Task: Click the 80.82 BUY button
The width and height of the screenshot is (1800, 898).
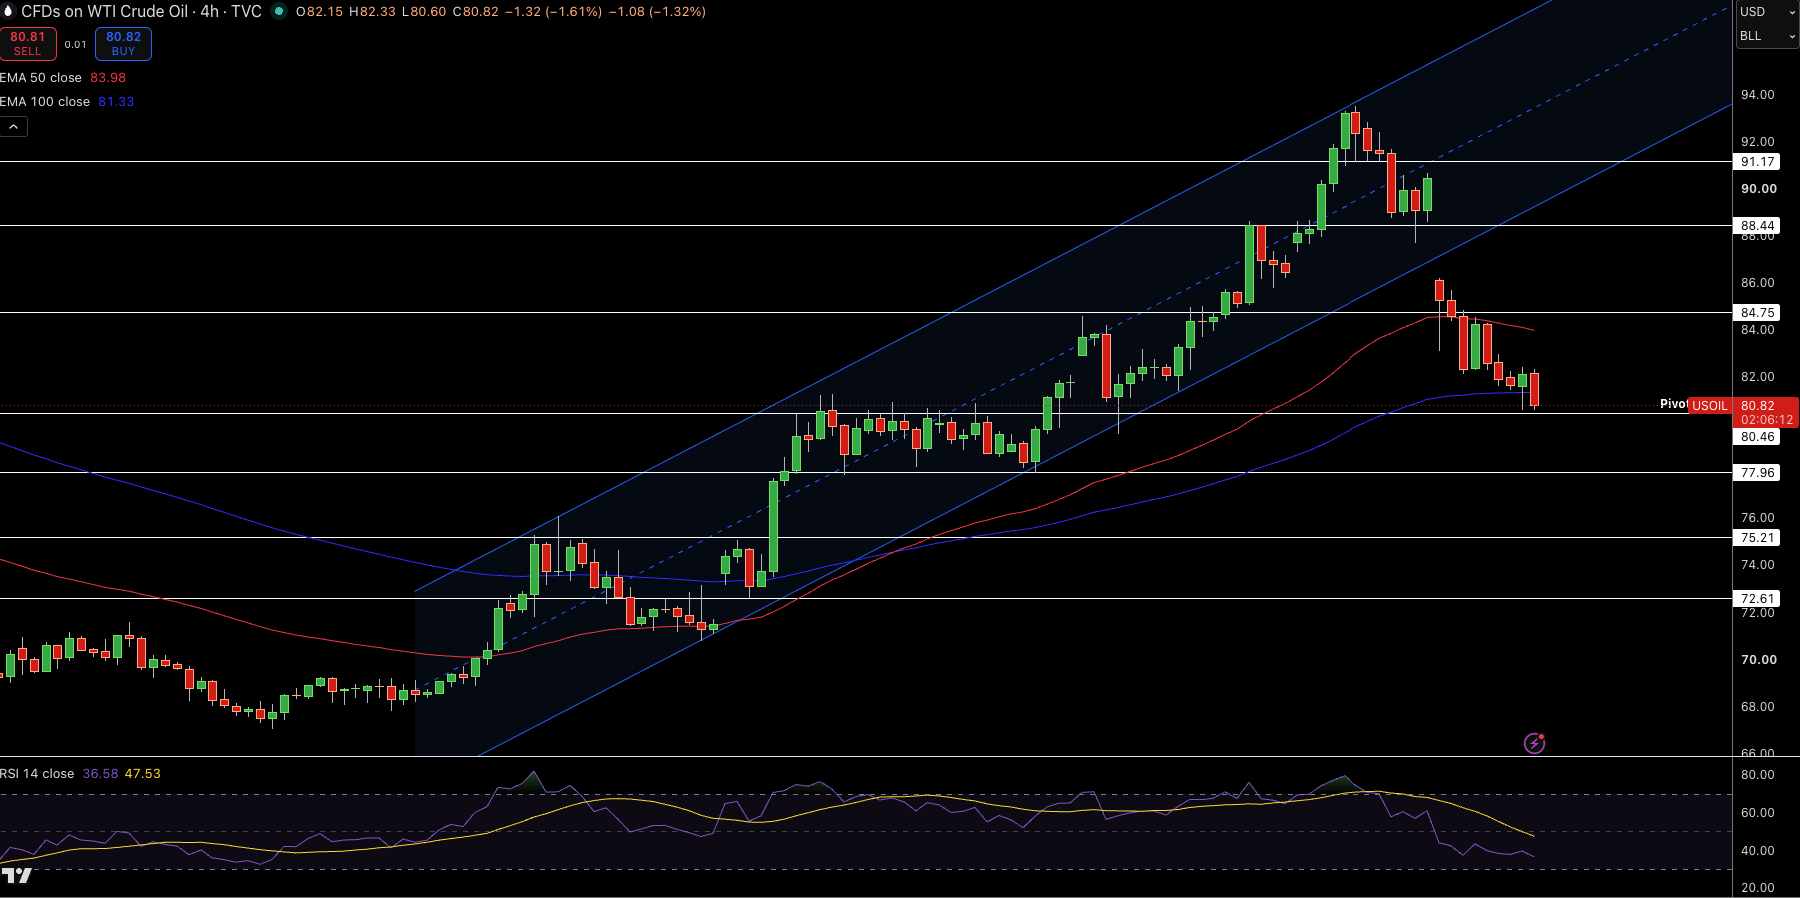Action: tap(124, 44)
